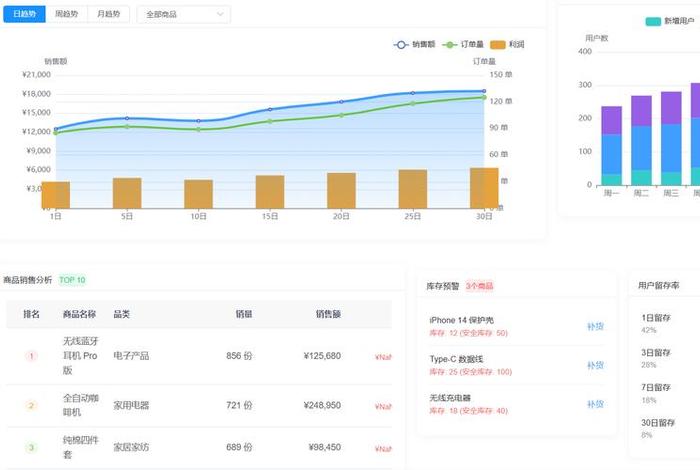Restock Type-C 数据线 via 补货 link
This screenshot has width=700, height=470.
point(595,365)
